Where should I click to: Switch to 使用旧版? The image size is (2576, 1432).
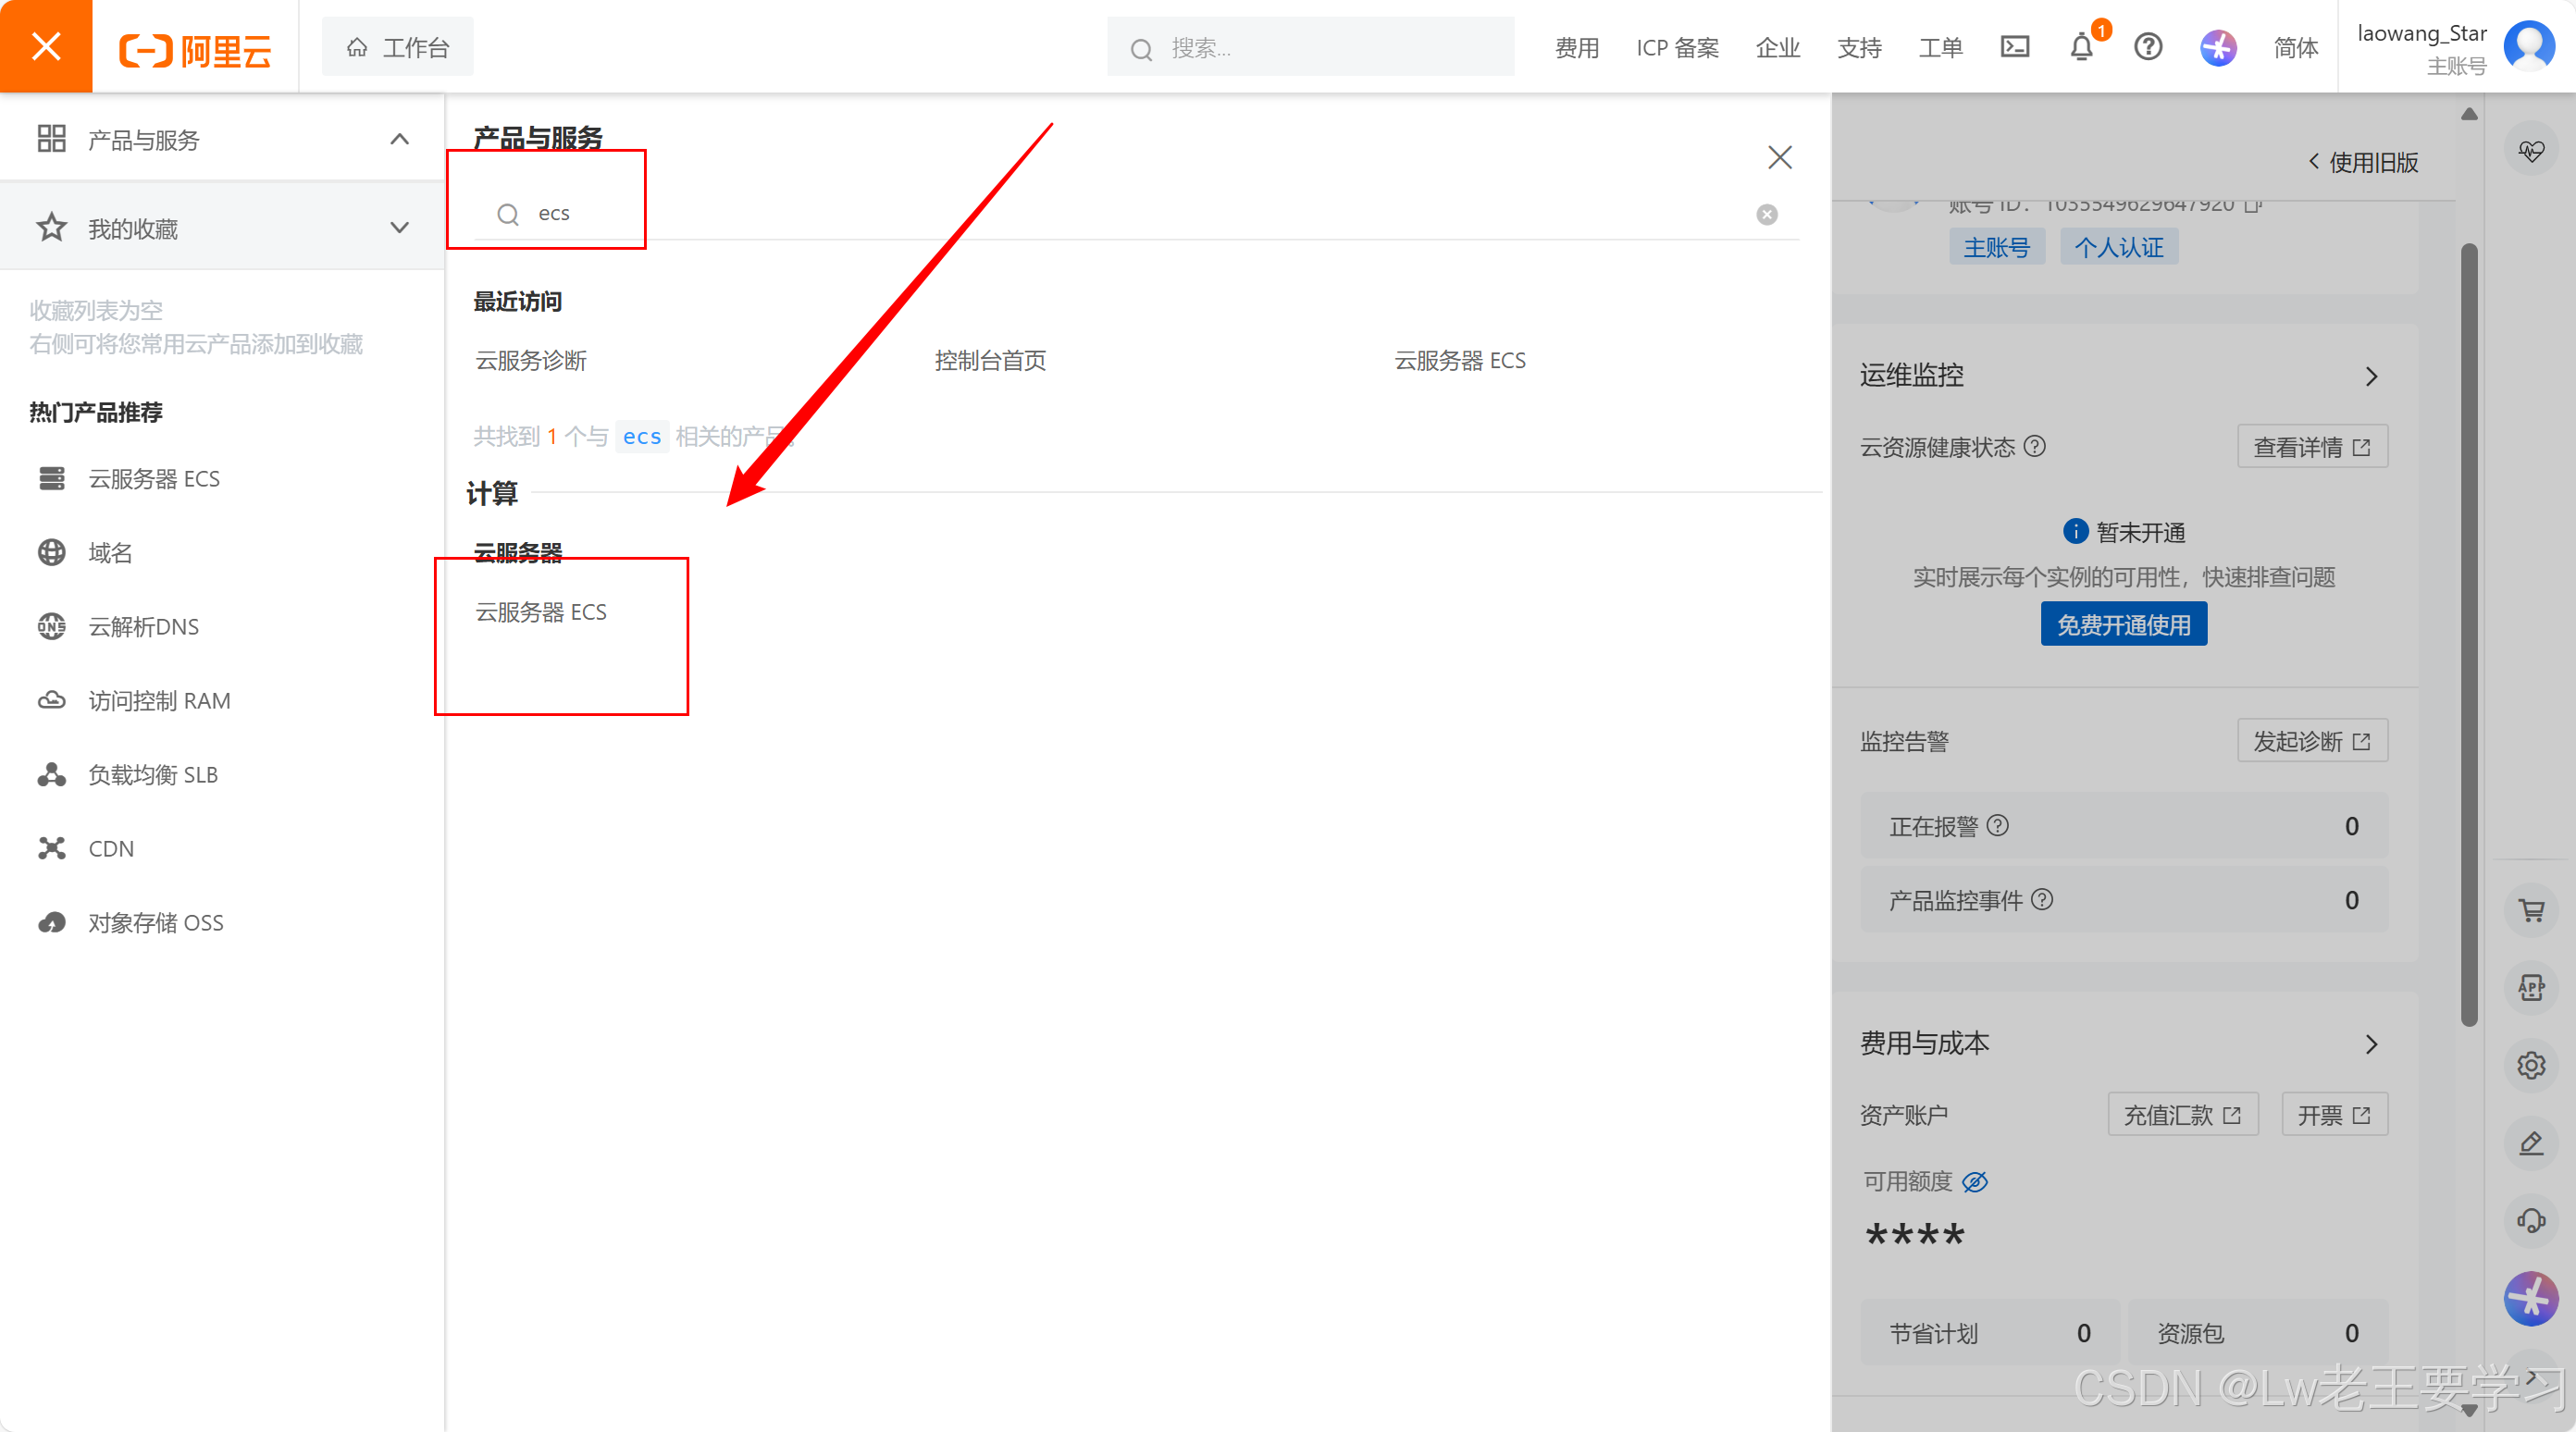coord(2362,162)
